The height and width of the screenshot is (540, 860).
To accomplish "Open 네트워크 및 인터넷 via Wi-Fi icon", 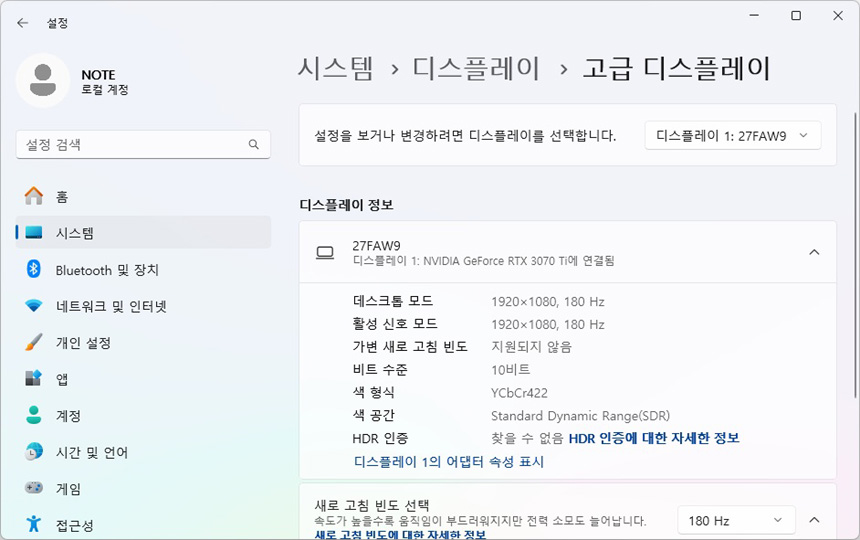I will click(x=34, y=306).
